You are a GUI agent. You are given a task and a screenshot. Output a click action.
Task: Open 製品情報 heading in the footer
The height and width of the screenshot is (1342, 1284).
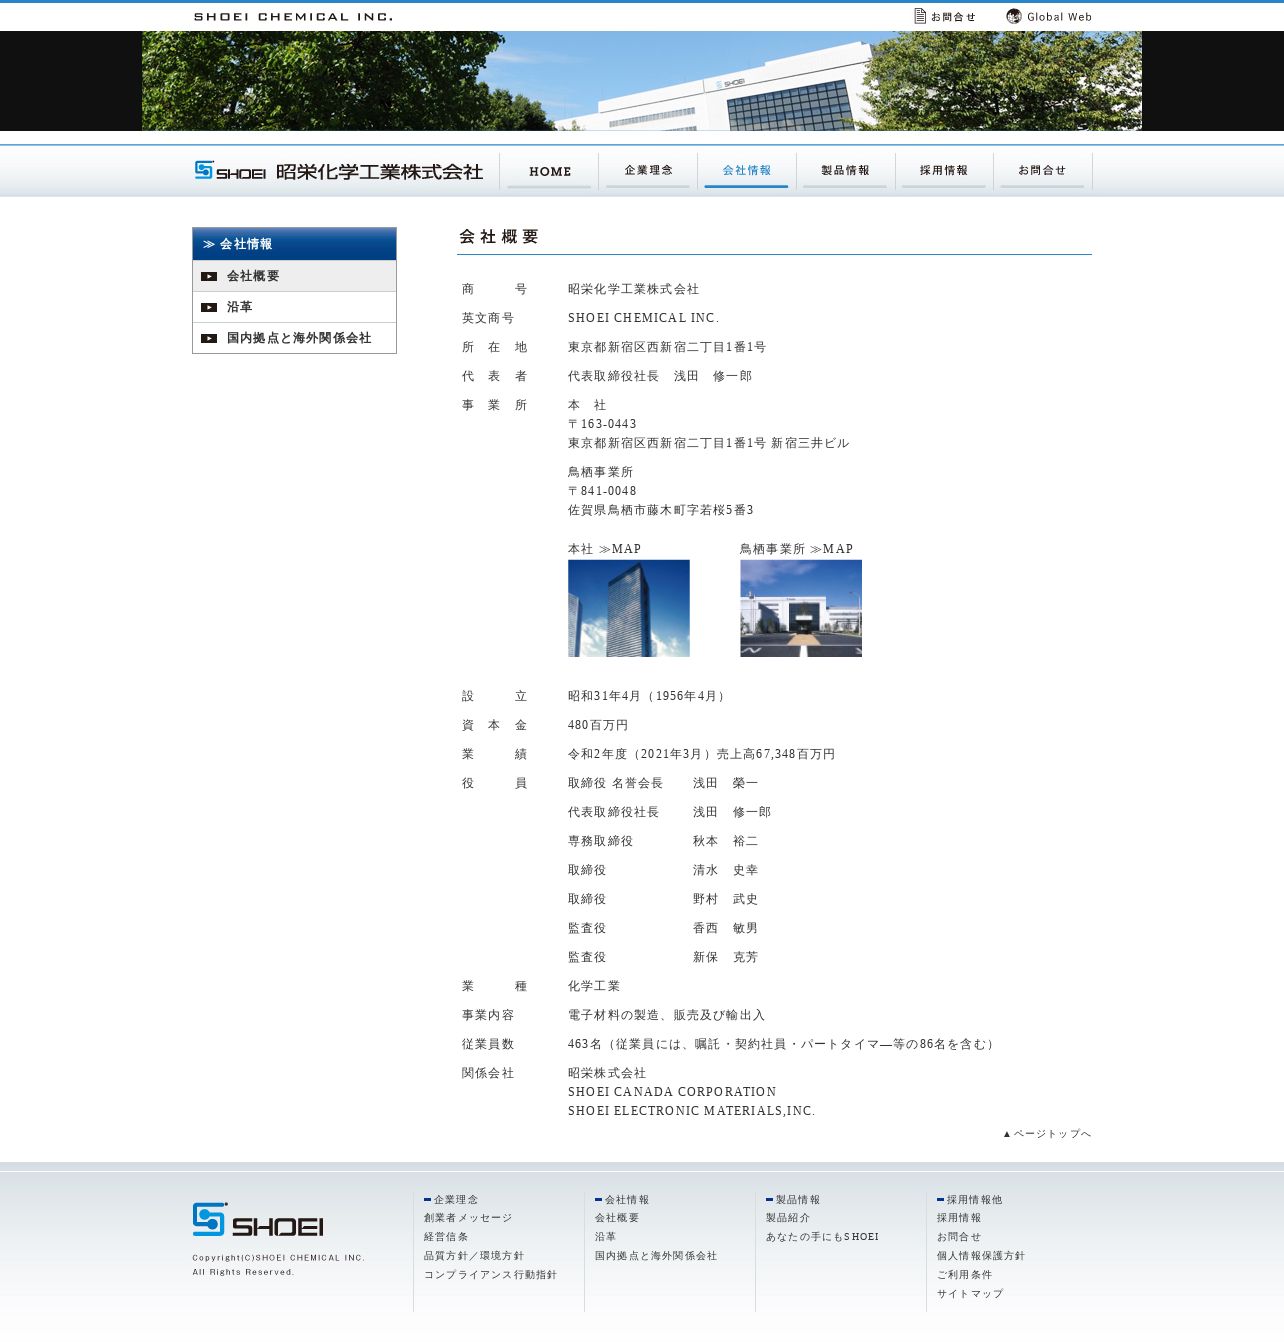coord(797,1200)
